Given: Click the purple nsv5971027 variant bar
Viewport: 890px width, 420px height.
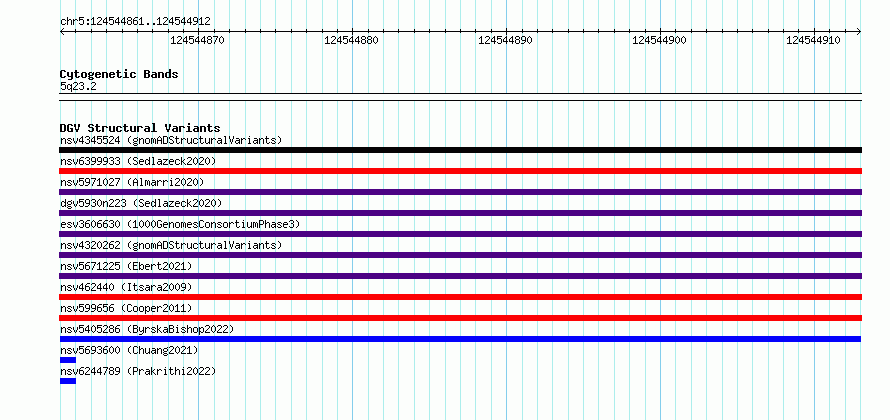Looking at the screenshot, I should [x=460, y=192].
